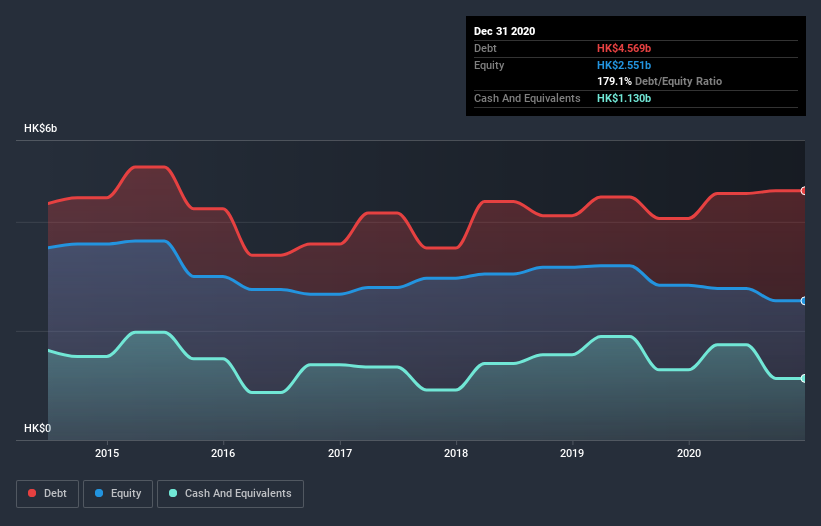
Task: Click the 2017 x-axis label
Action: [x=340, y=453]
